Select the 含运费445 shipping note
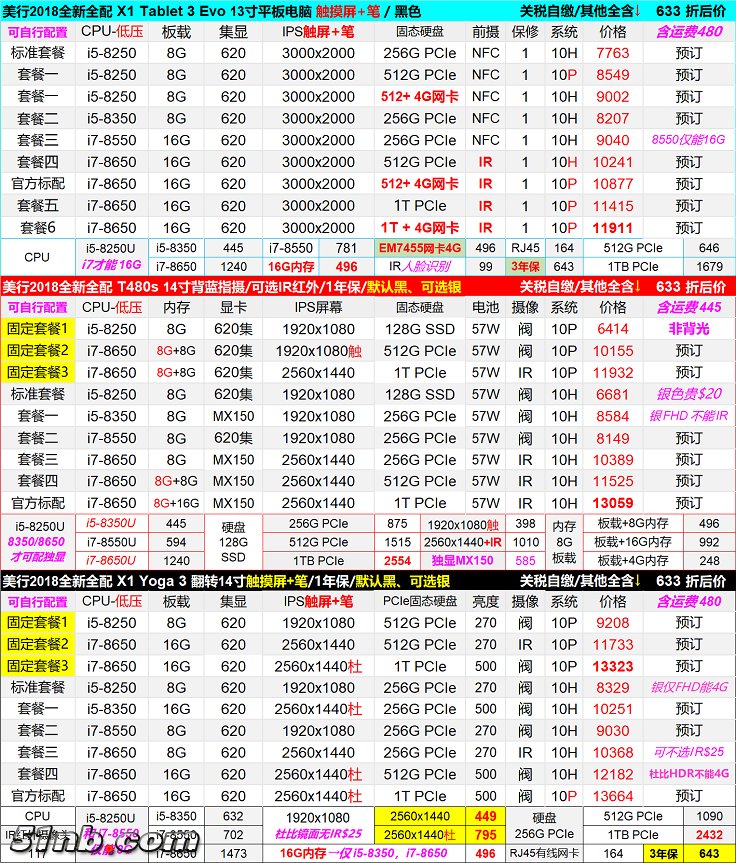Viewport: 736px width, 863px height. click(688, 307)
